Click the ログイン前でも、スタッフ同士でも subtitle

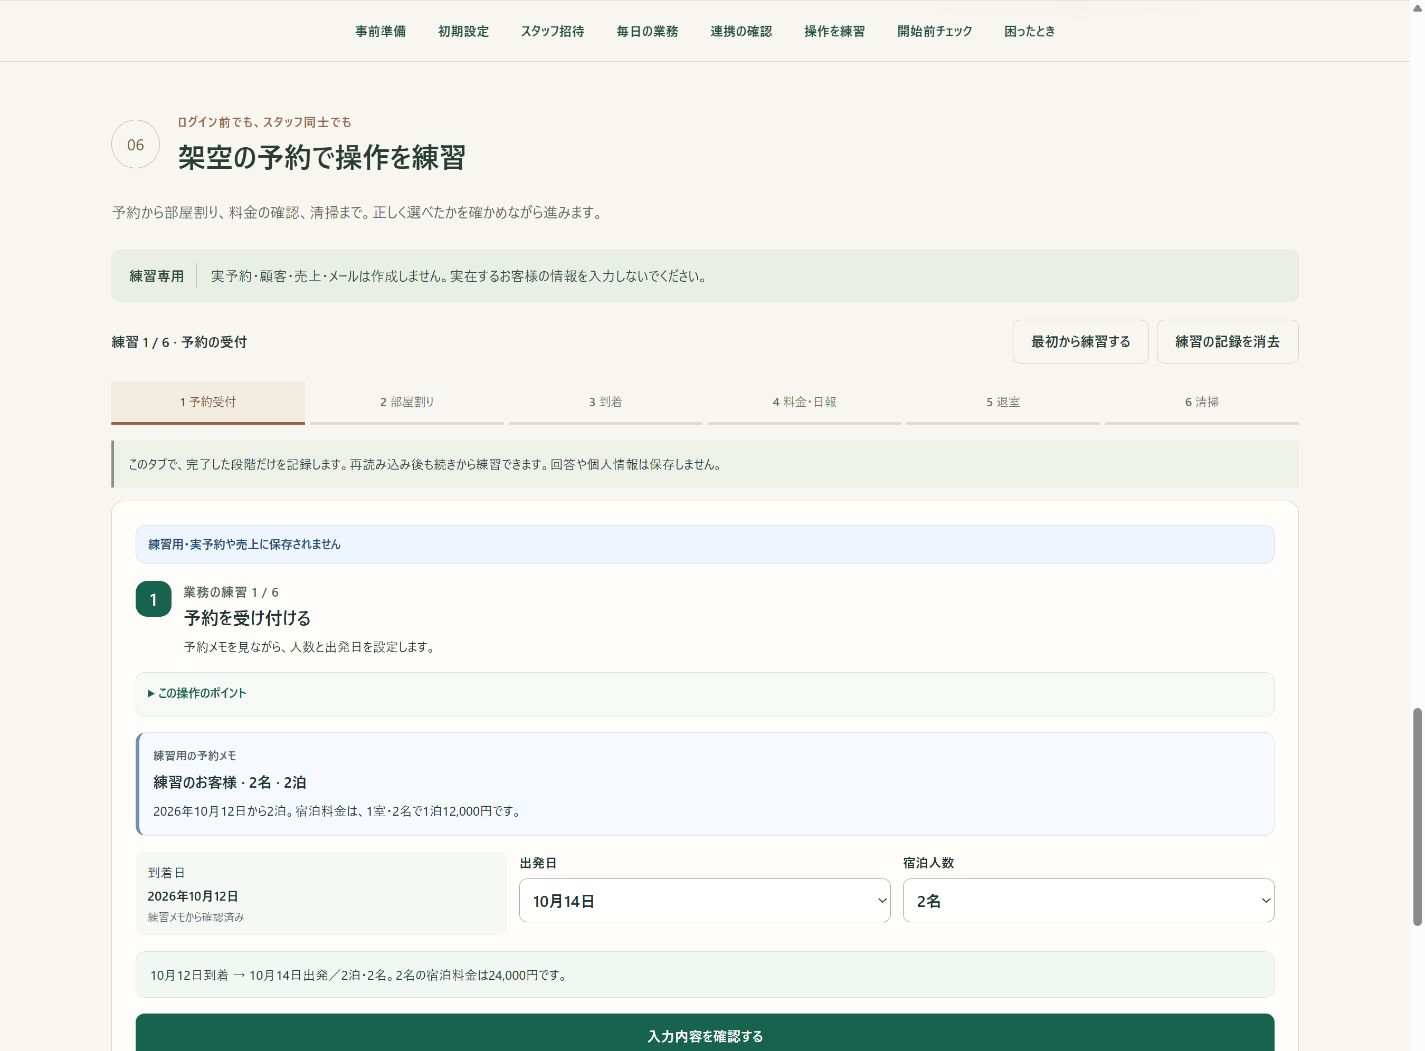(264, 122)
